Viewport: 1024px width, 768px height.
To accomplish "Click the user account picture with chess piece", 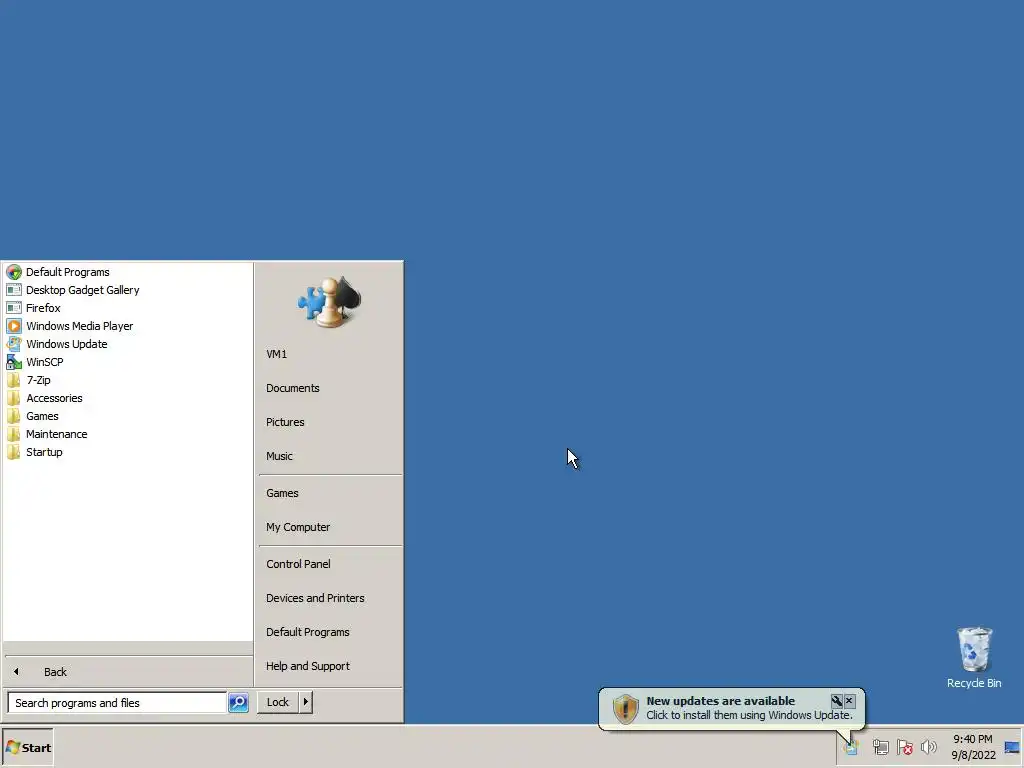I will 329,301.
